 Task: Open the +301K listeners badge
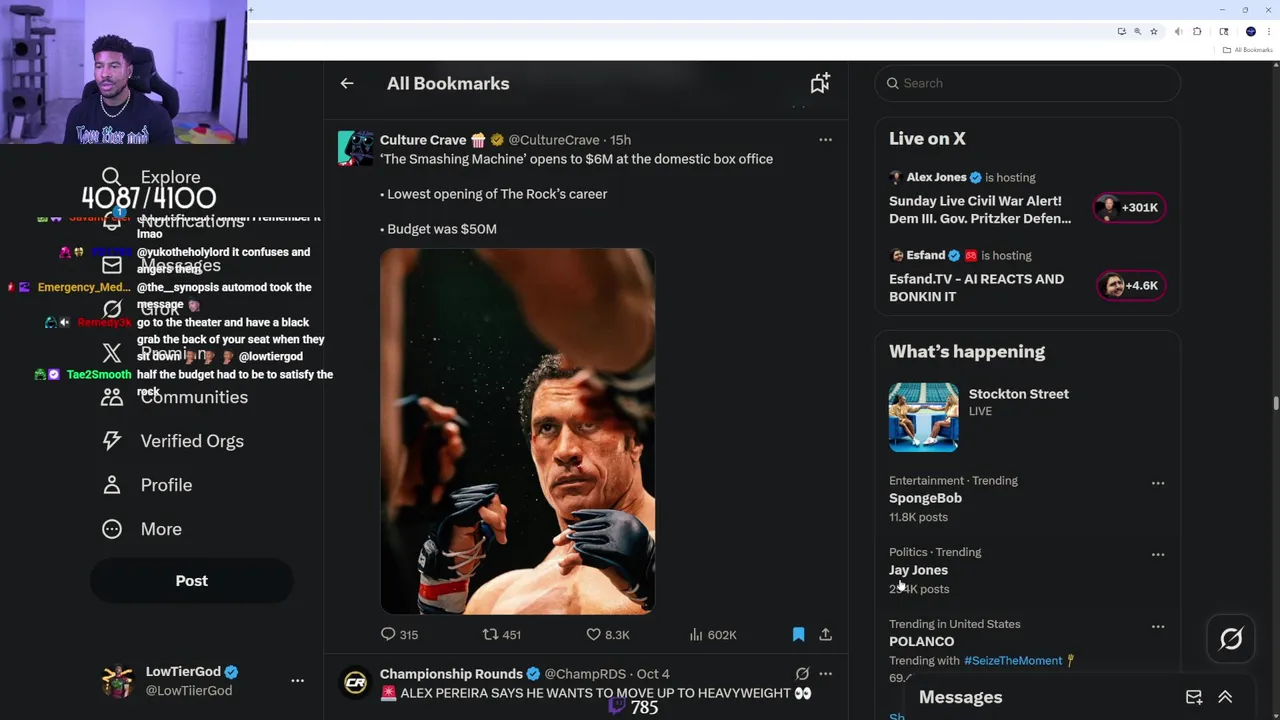click(1129, 208)
